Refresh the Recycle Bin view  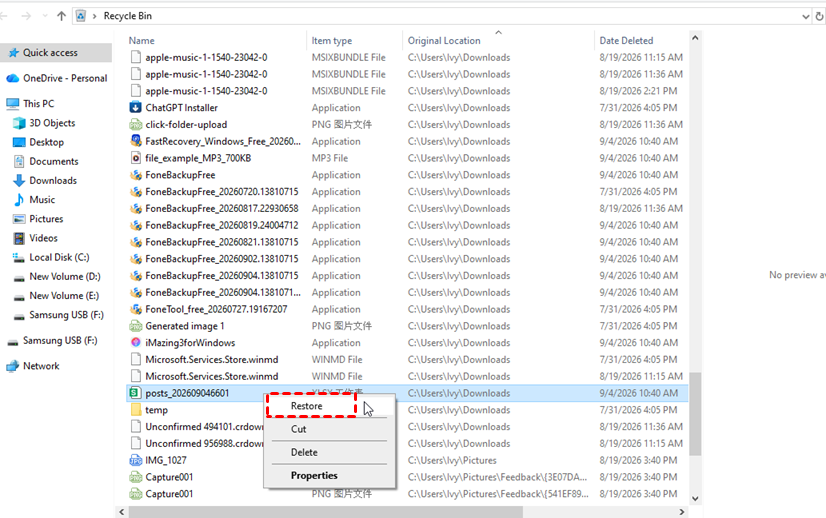click(x=819, y=16)
